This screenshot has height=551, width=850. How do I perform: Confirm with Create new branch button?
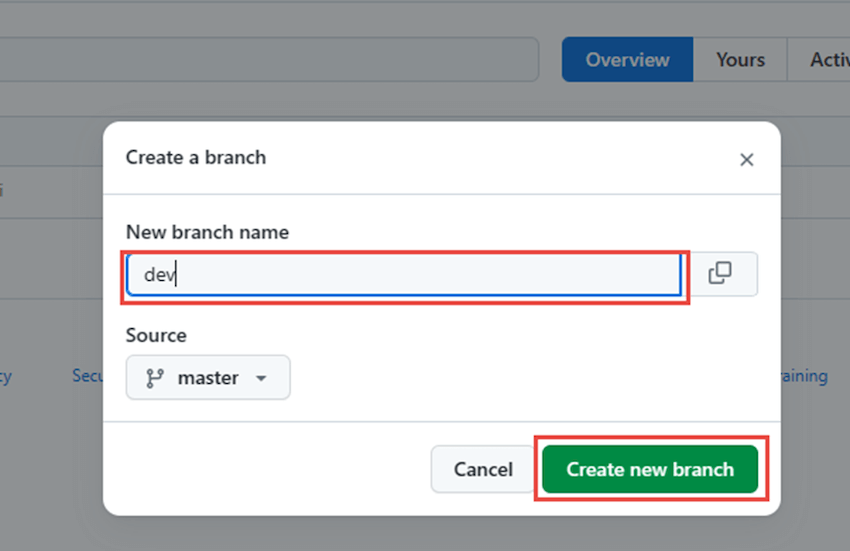(x=650, y=469)
